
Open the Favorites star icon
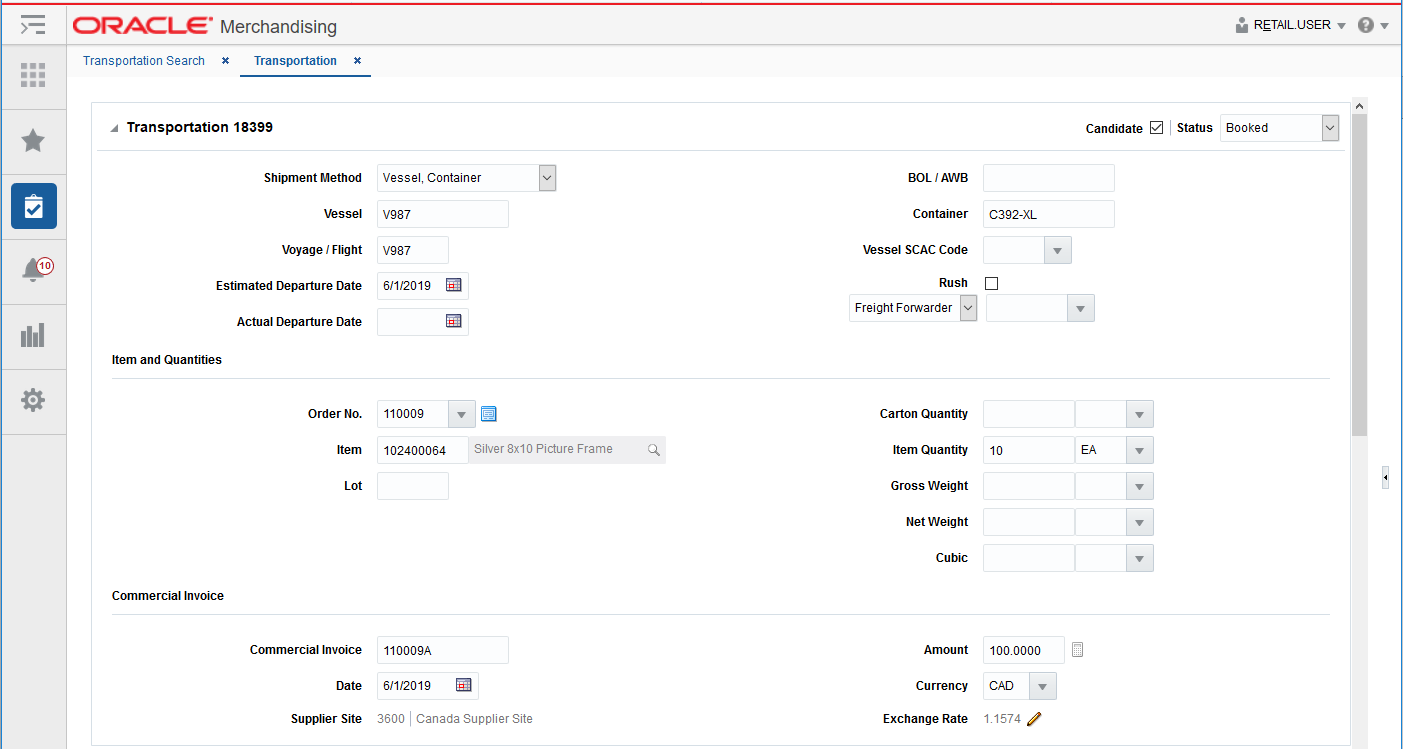[x=33, y=140]
